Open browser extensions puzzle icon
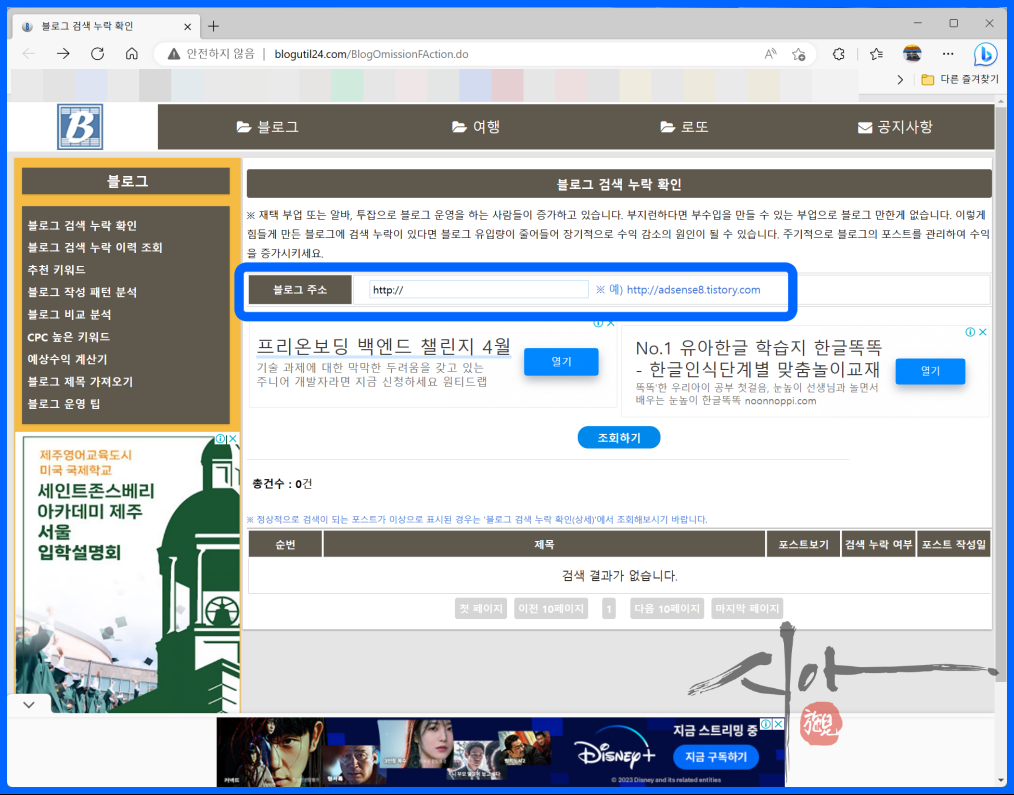Image resolution: width=1014 pixels, height=795 pixels. tap(839, 54)
